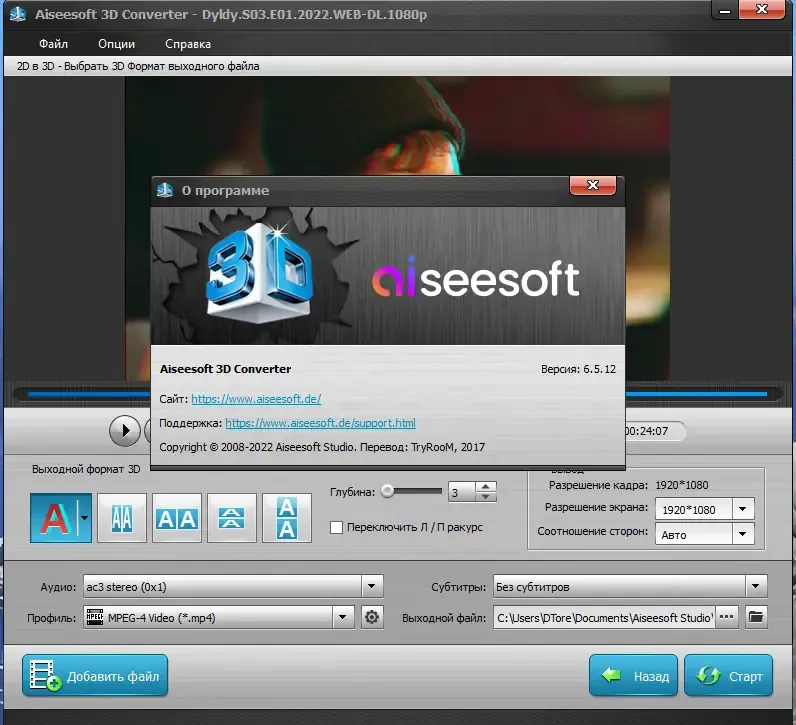
Task: Decrease depth value with down arrow
Action: [x=486, y=497]
